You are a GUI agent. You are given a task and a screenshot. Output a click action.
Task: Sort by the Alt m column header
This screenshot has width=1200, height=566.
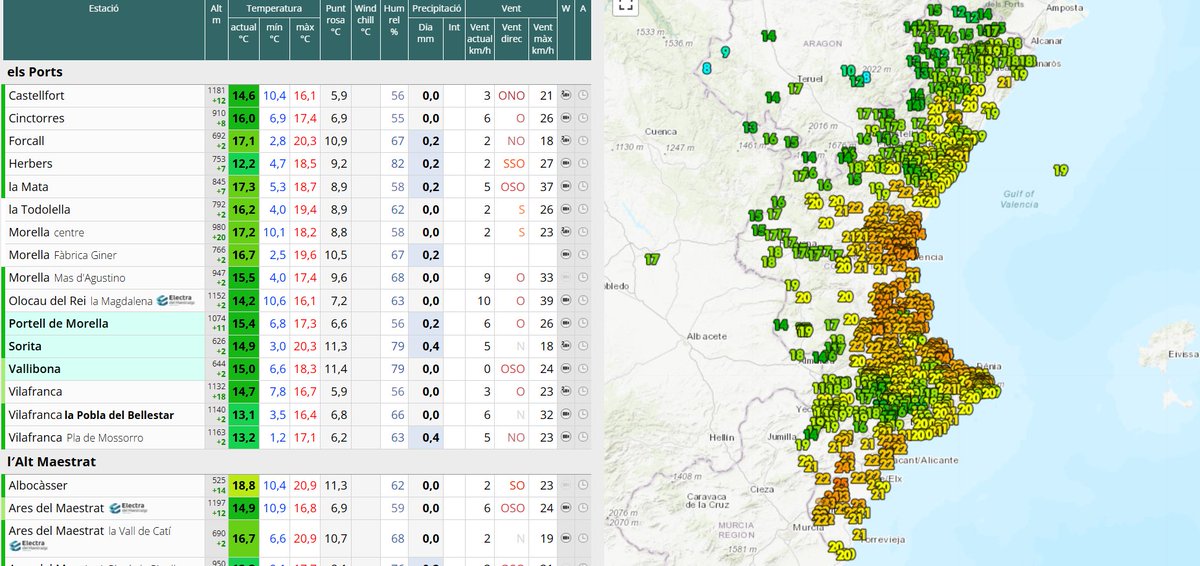pos(217,14)
